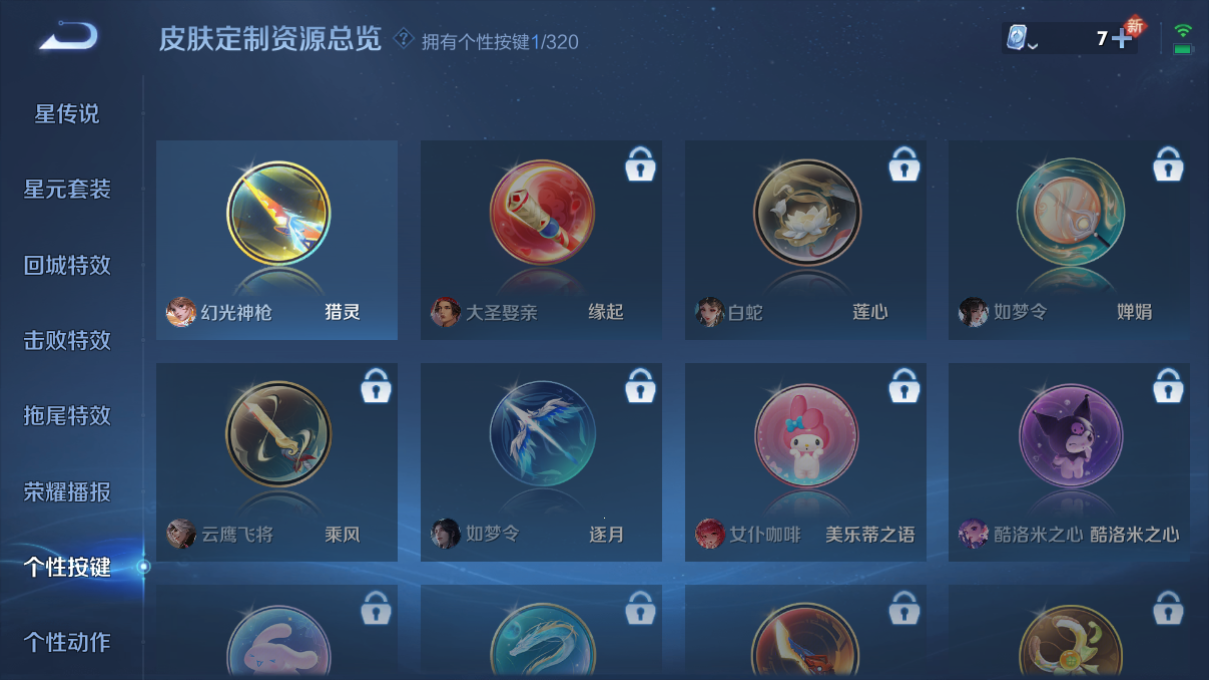The height and width of the screenshot is (680, 1209).
Task: Open the help question mark icon
Action: [403, 39]
